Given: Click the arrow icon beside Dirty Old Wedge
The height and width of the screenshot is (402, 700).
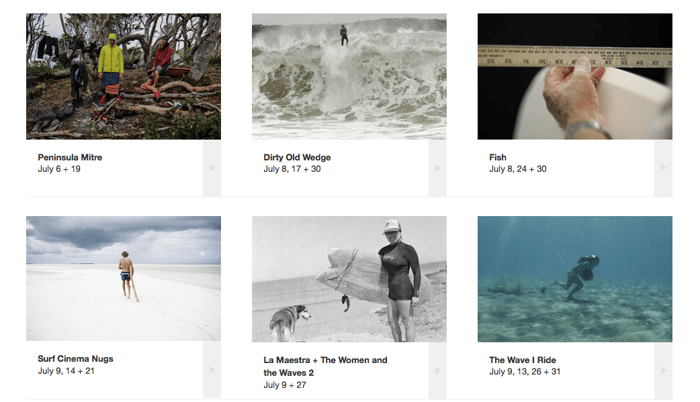Looking at the screenshot, I should (x=438, y=168).
